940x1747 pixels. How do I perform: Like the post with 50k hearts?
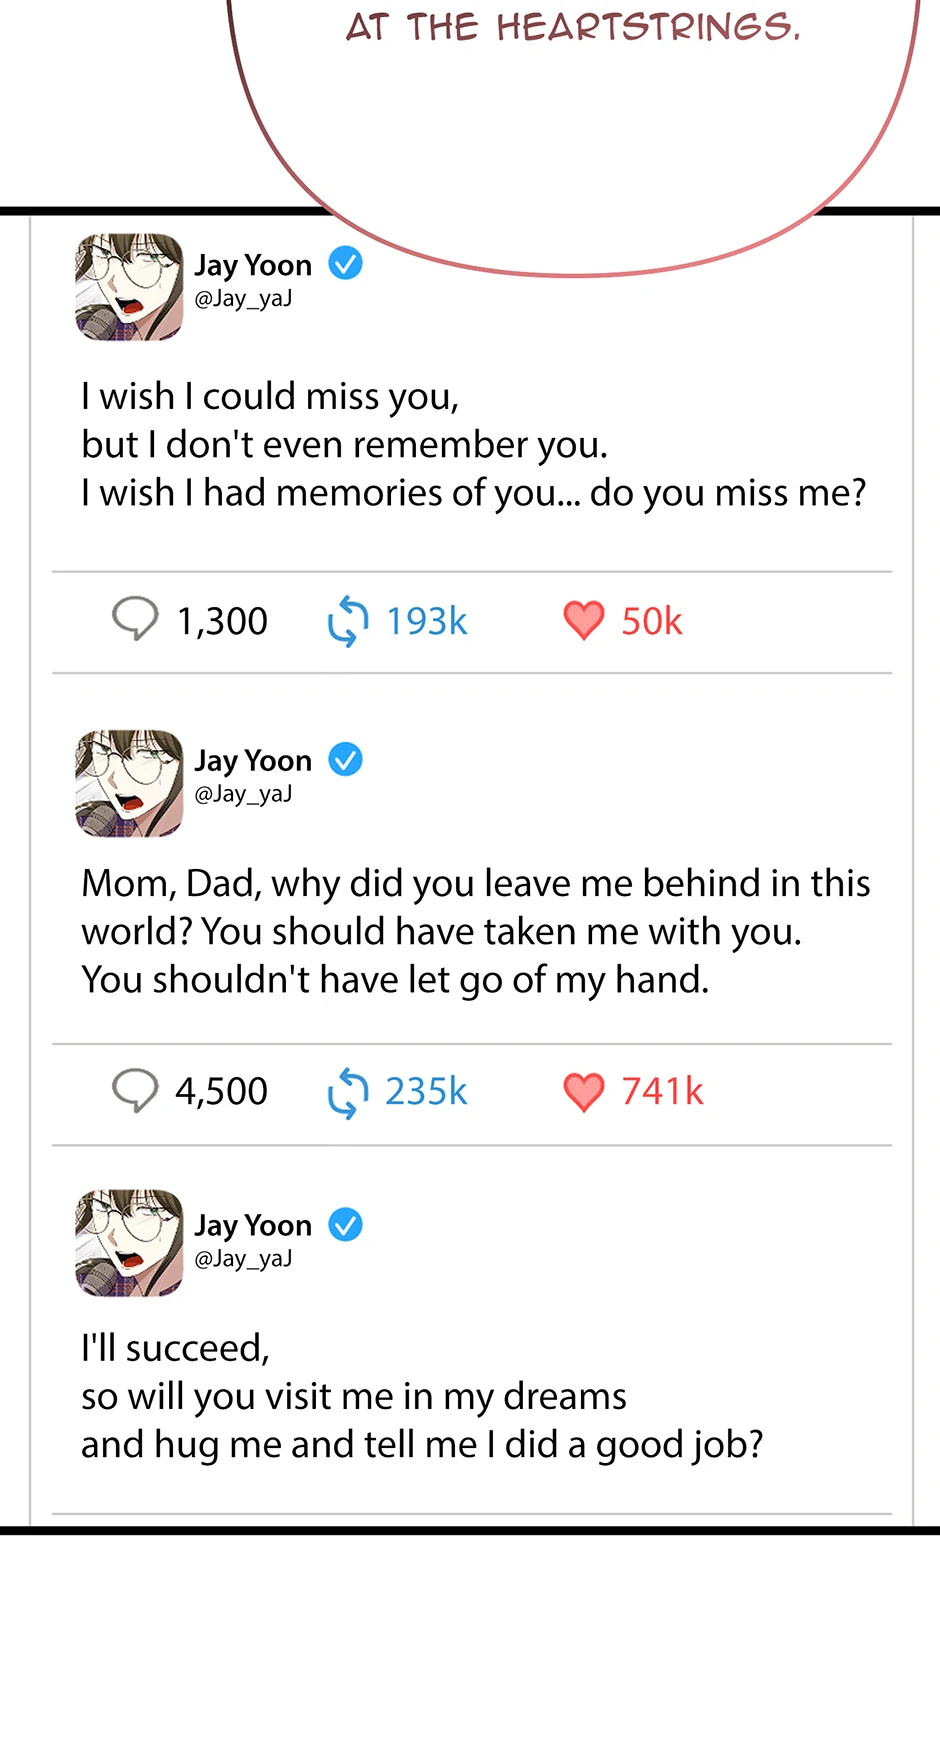tap(584, 620)
